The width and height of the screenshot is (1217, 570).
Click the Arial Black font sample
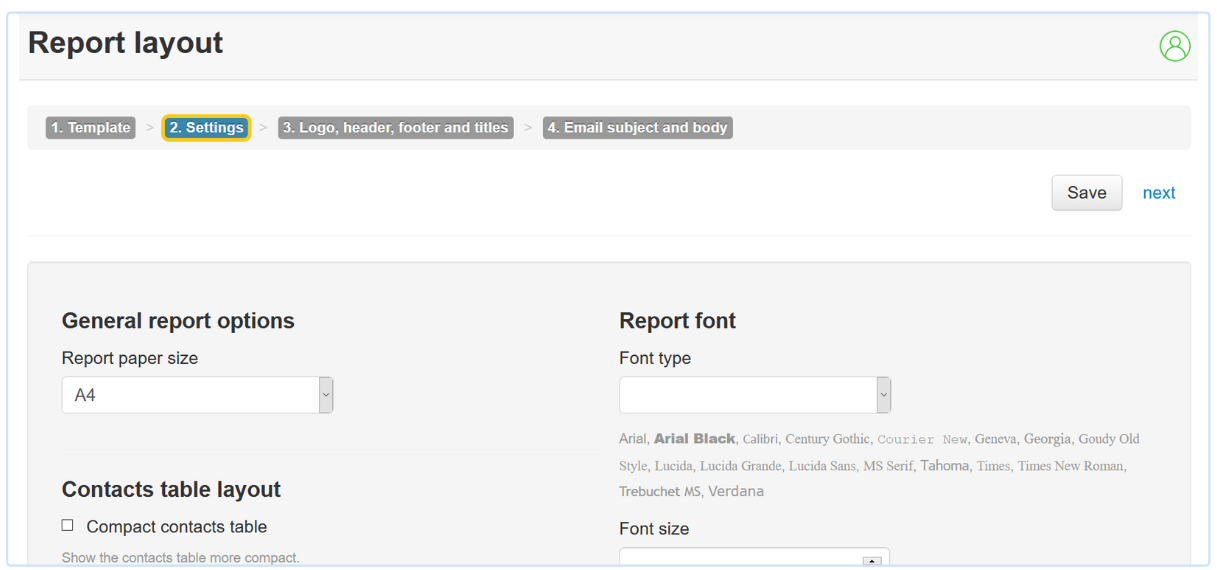694,439
